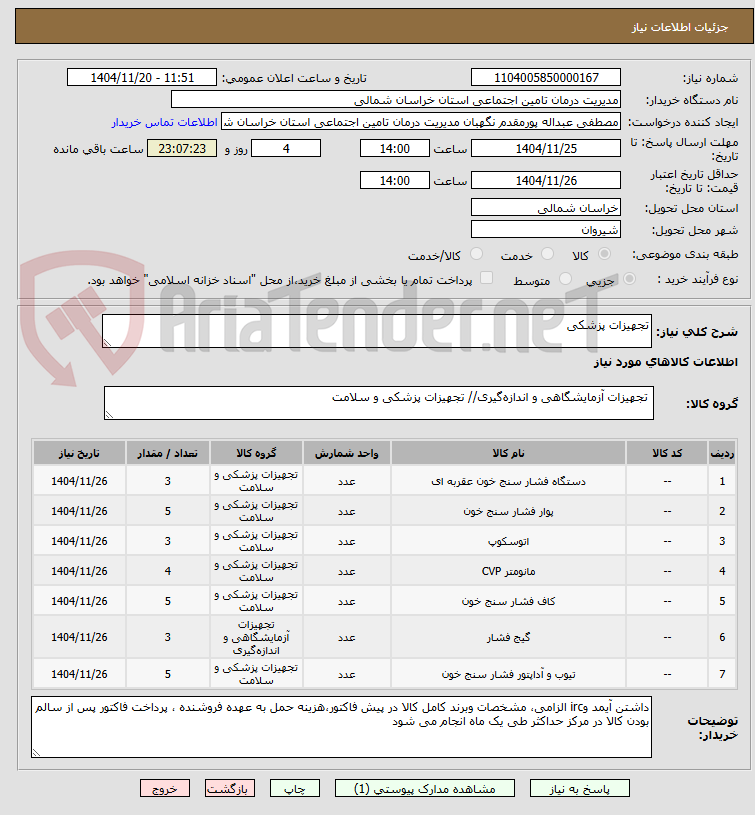
Task: Click the remaining days field showing 4
Action: [x=286, y=149]
